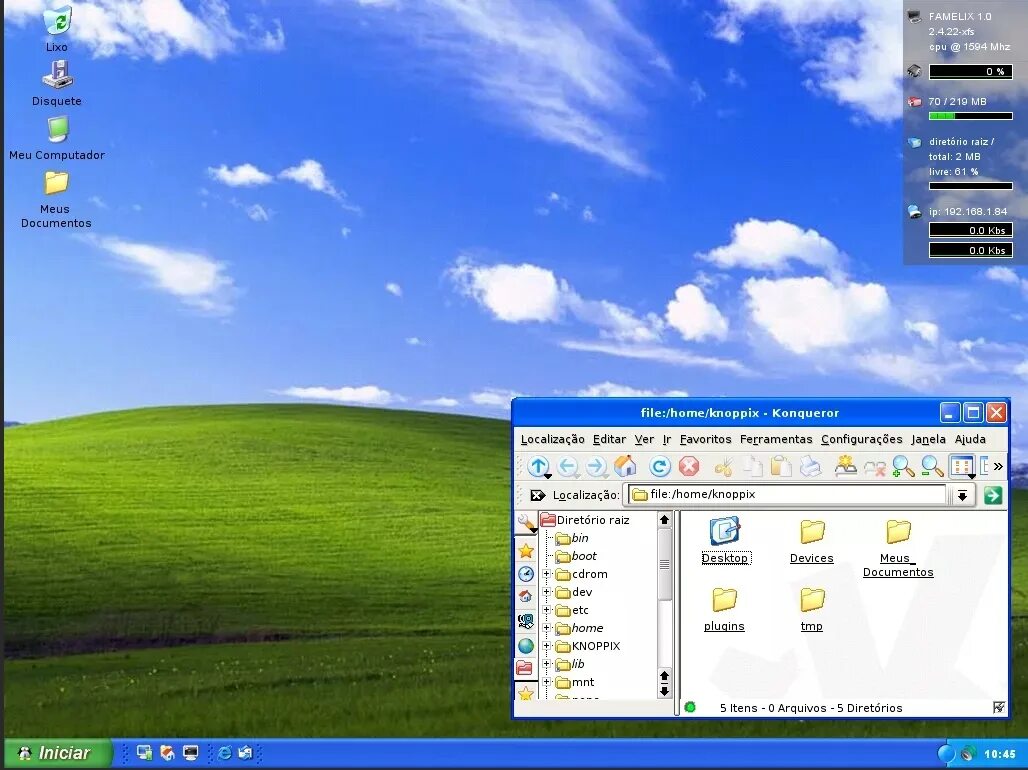The height and width of the screenshot is (770, 1028).
Task: Open the Ajuda menu
Action: [970, 439]
